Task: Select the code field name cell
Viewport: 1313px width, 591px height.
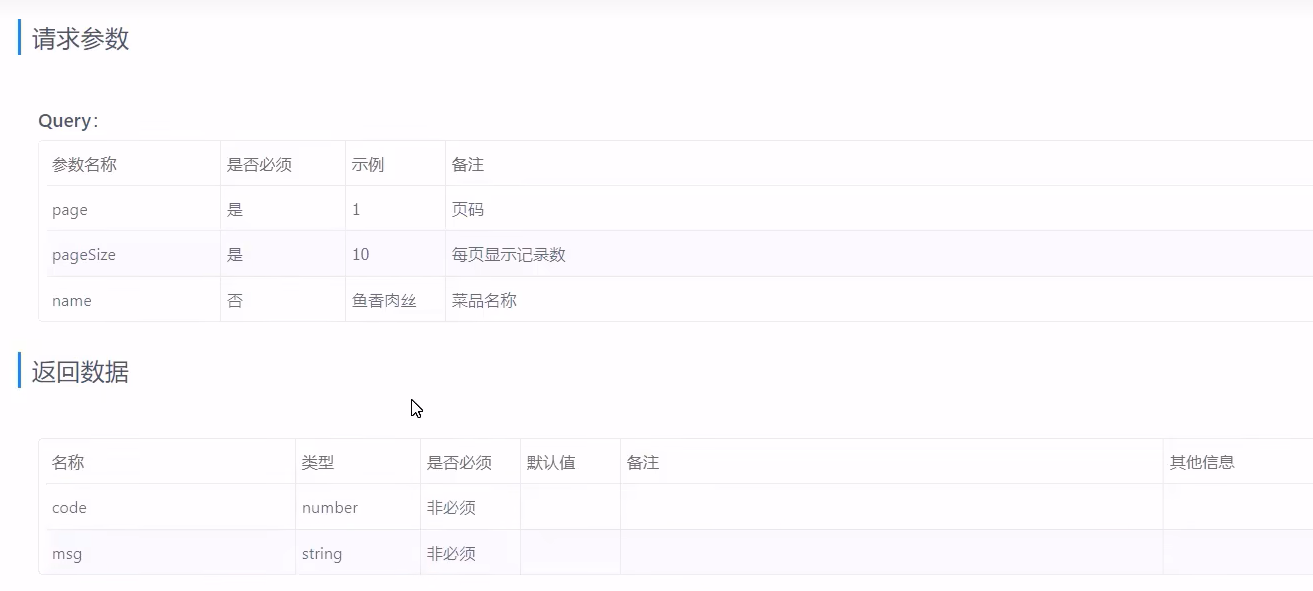Action: pyautogui.click(x=69, y=508)
